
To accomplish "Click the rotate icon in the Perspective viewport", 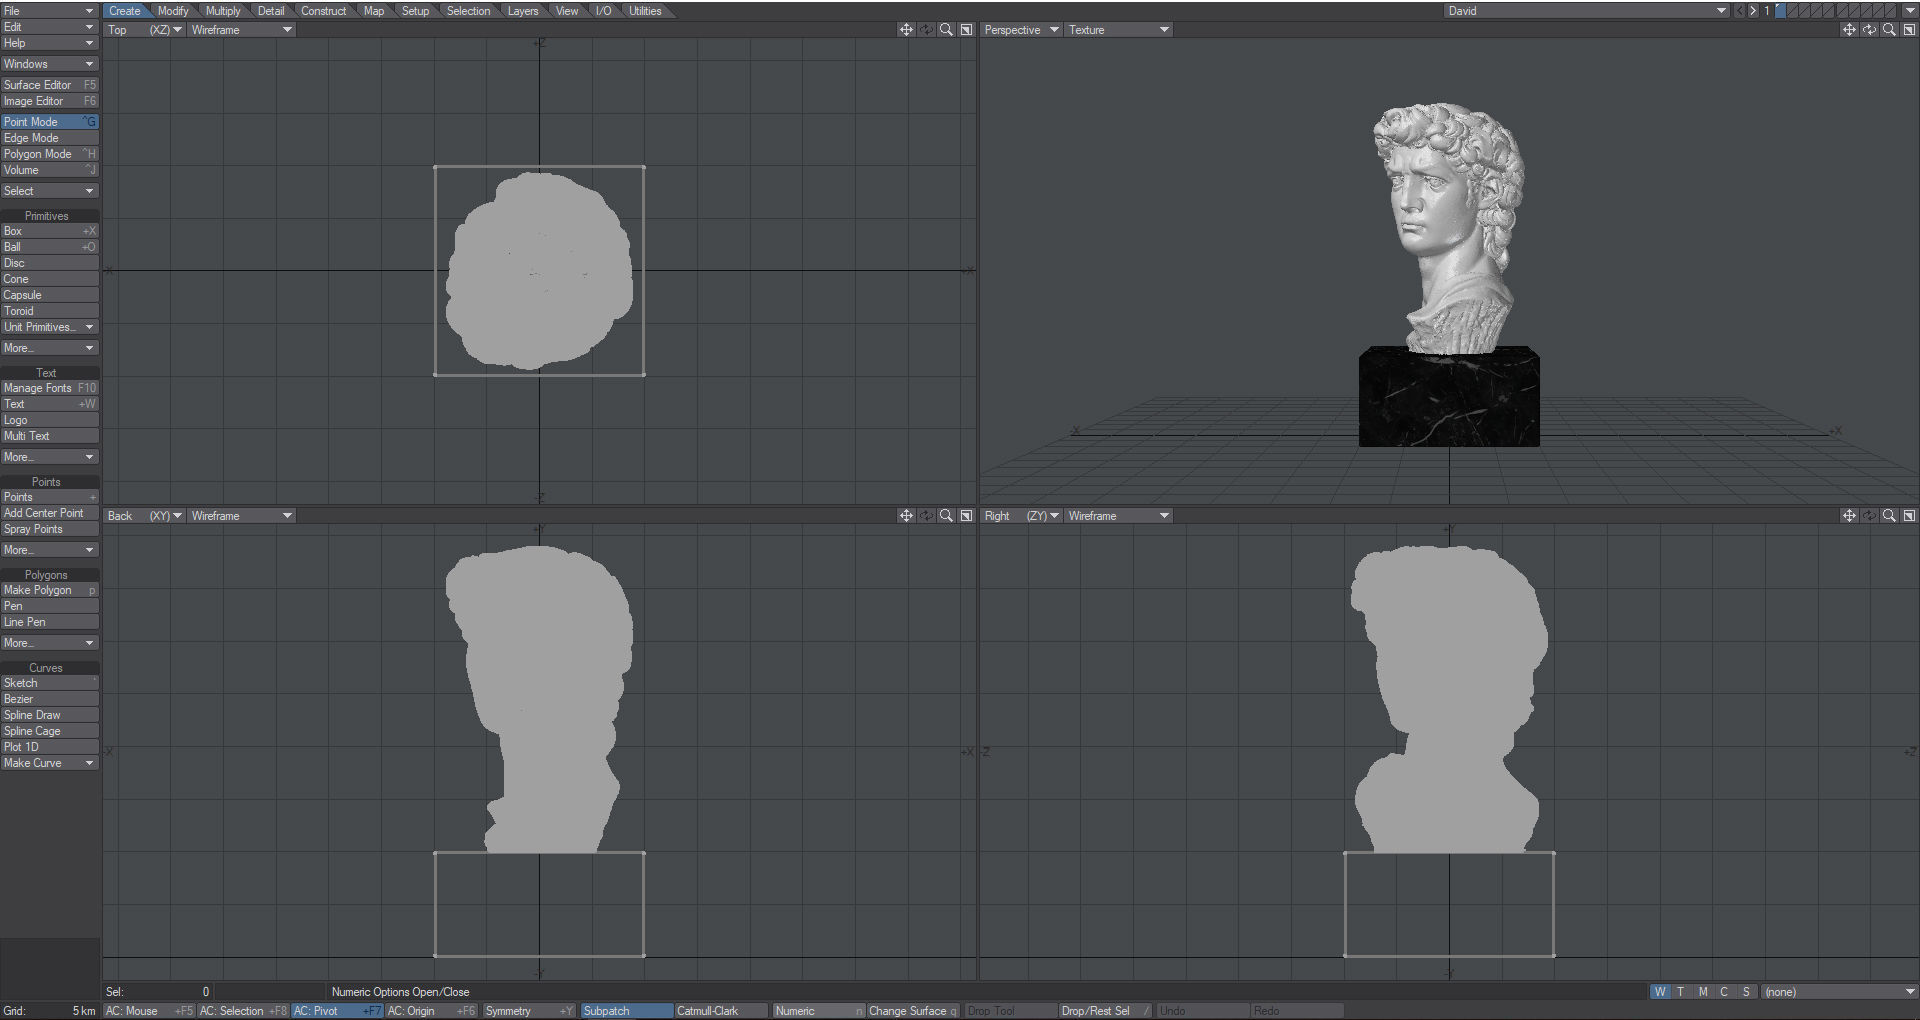I will 1869,30.
